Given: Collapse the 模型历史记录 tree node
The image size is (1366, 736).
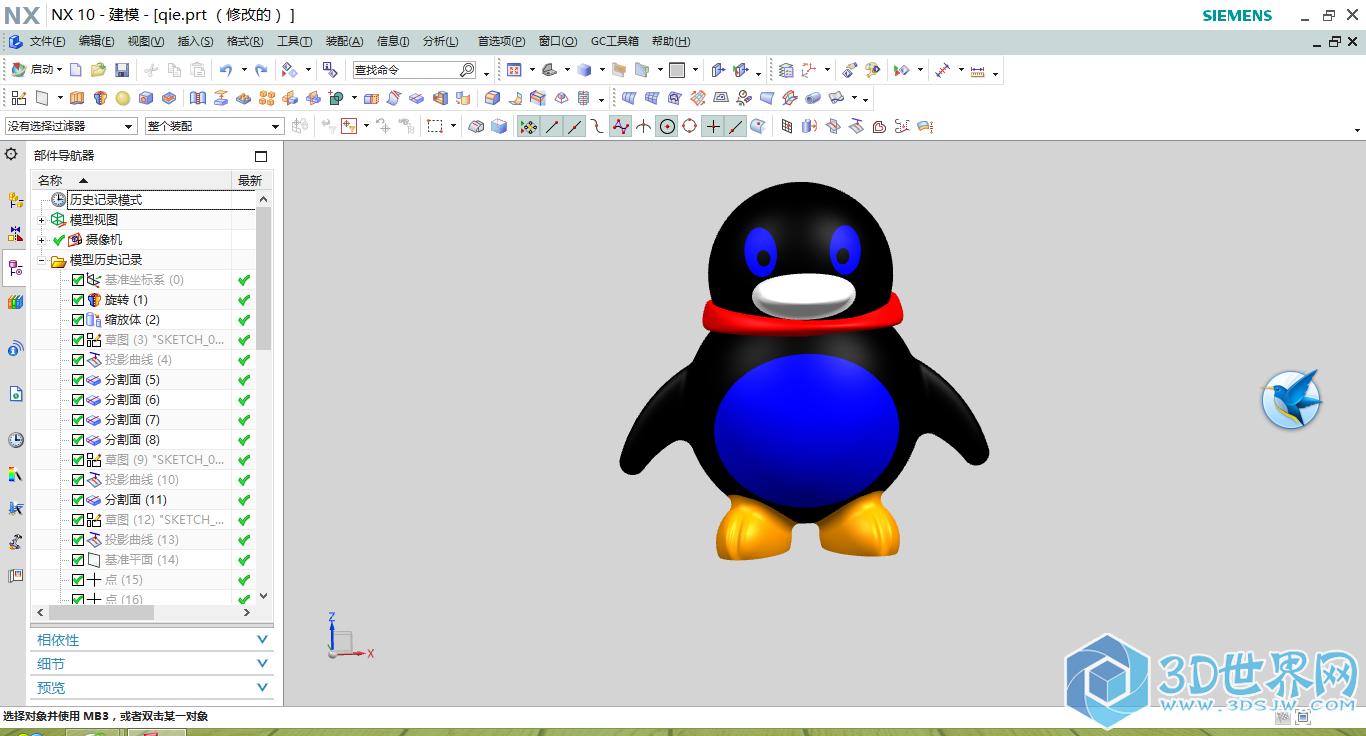Looking at the screenshot, I should [41, 260].
